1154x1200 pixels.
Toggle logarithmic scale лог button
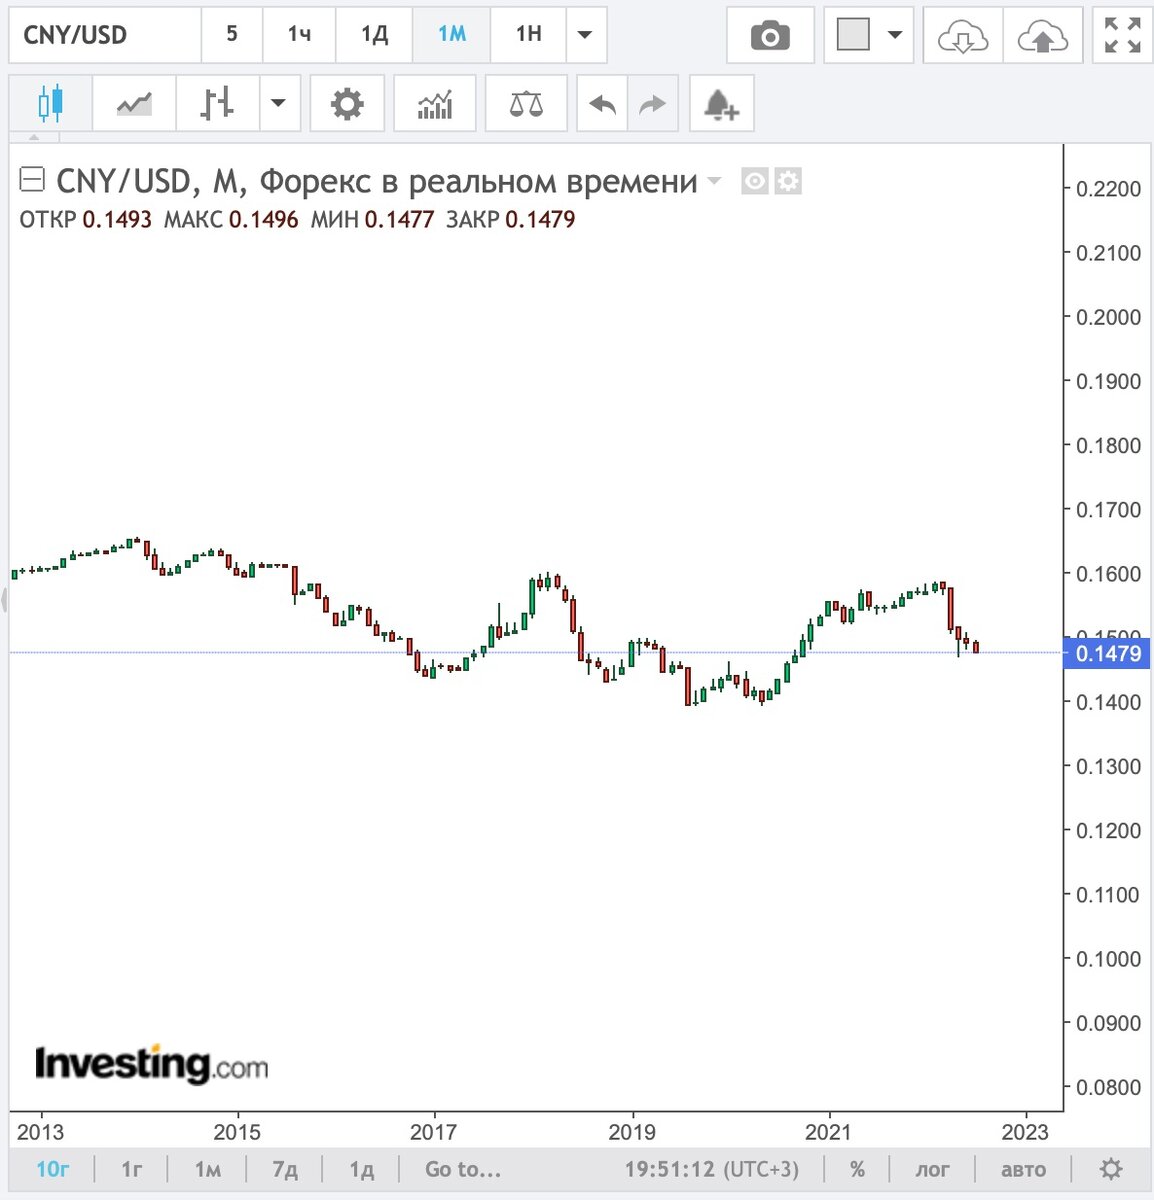(933, 1169)
